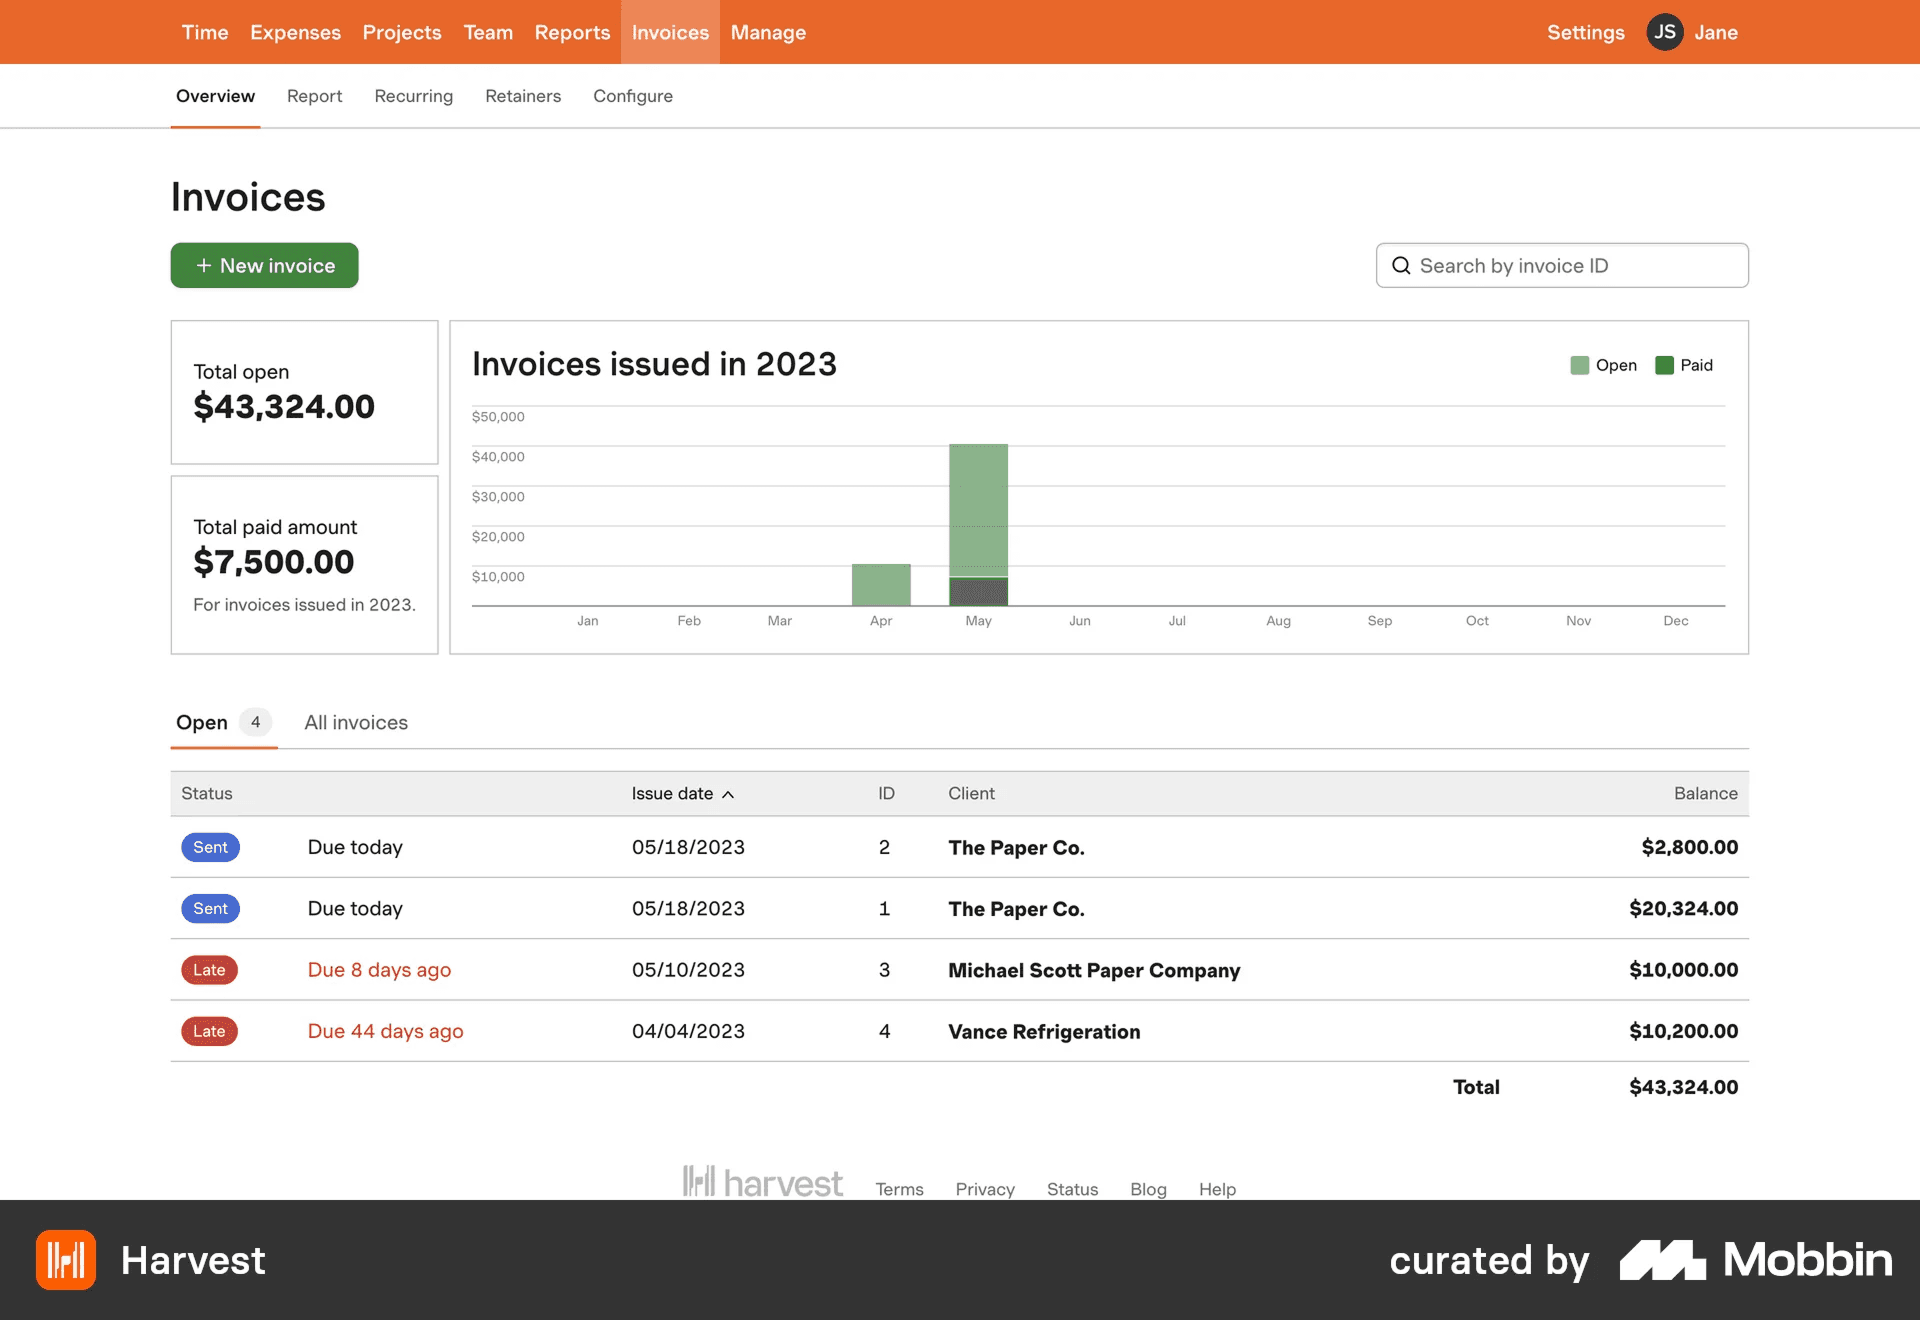
Task: Click the Open legend swatch
Action: click(x=1580, y=365)
